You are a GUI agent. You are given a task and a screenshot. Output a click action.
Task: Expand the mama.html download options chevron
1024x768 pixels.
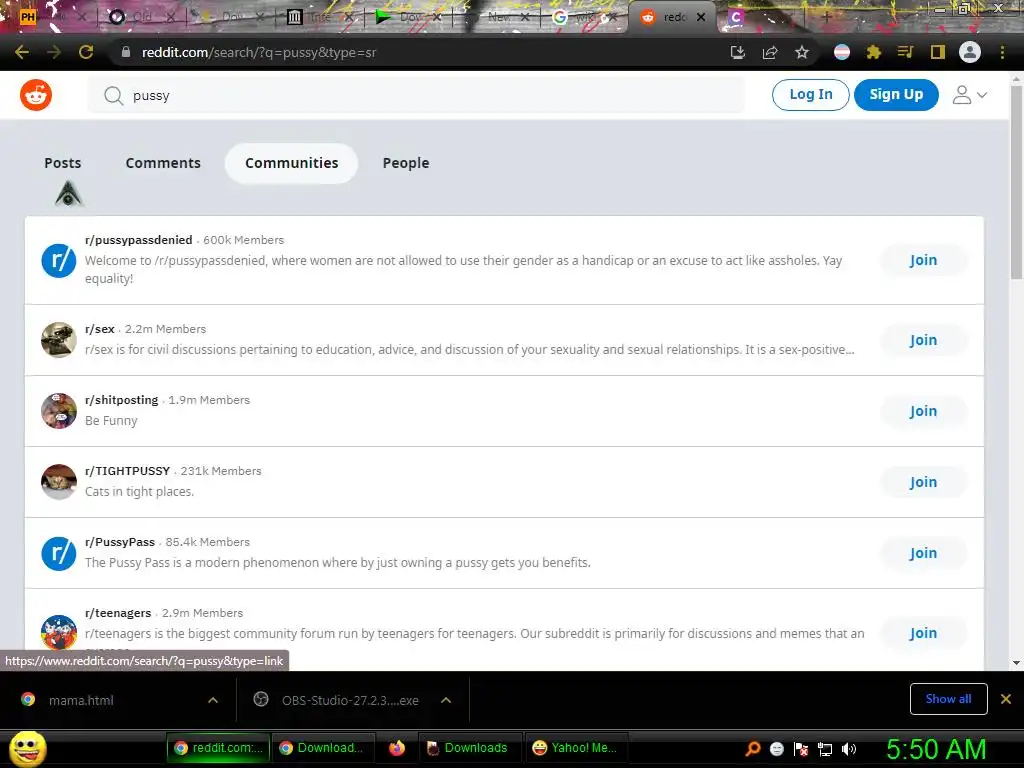[x=213, y=700]
